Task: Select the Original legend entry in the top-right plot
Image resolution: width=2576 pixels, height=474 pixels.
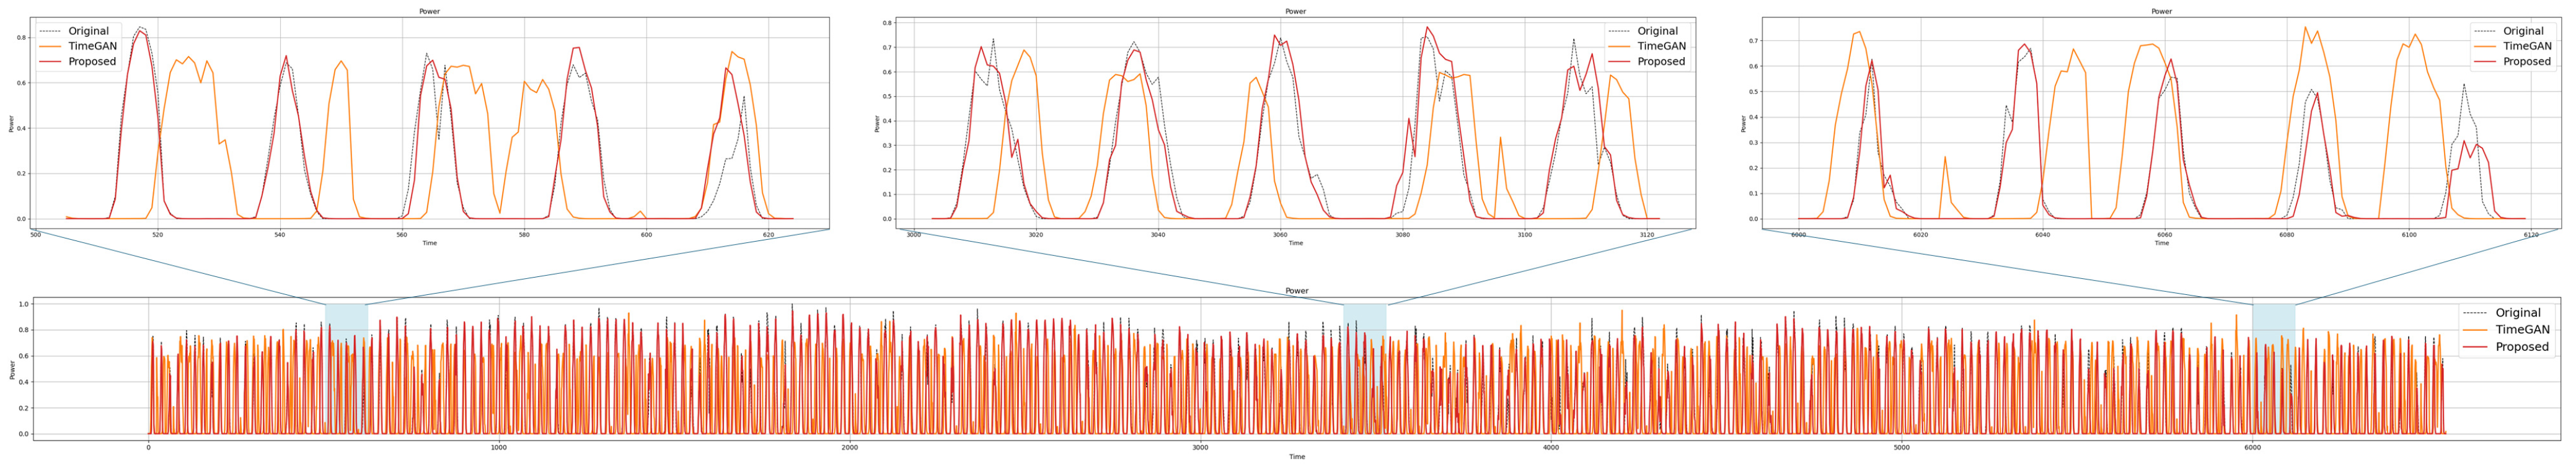Action: point(2522,31)
